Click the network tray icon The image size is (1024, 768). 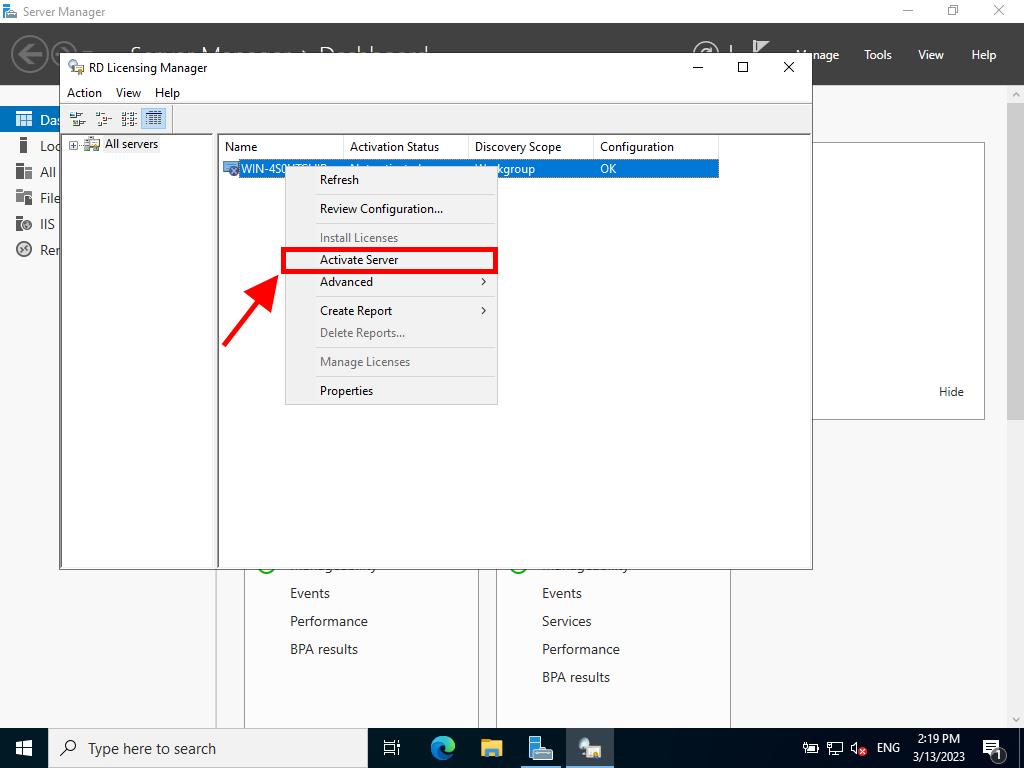pyautogui.click(x=835, y=748)
